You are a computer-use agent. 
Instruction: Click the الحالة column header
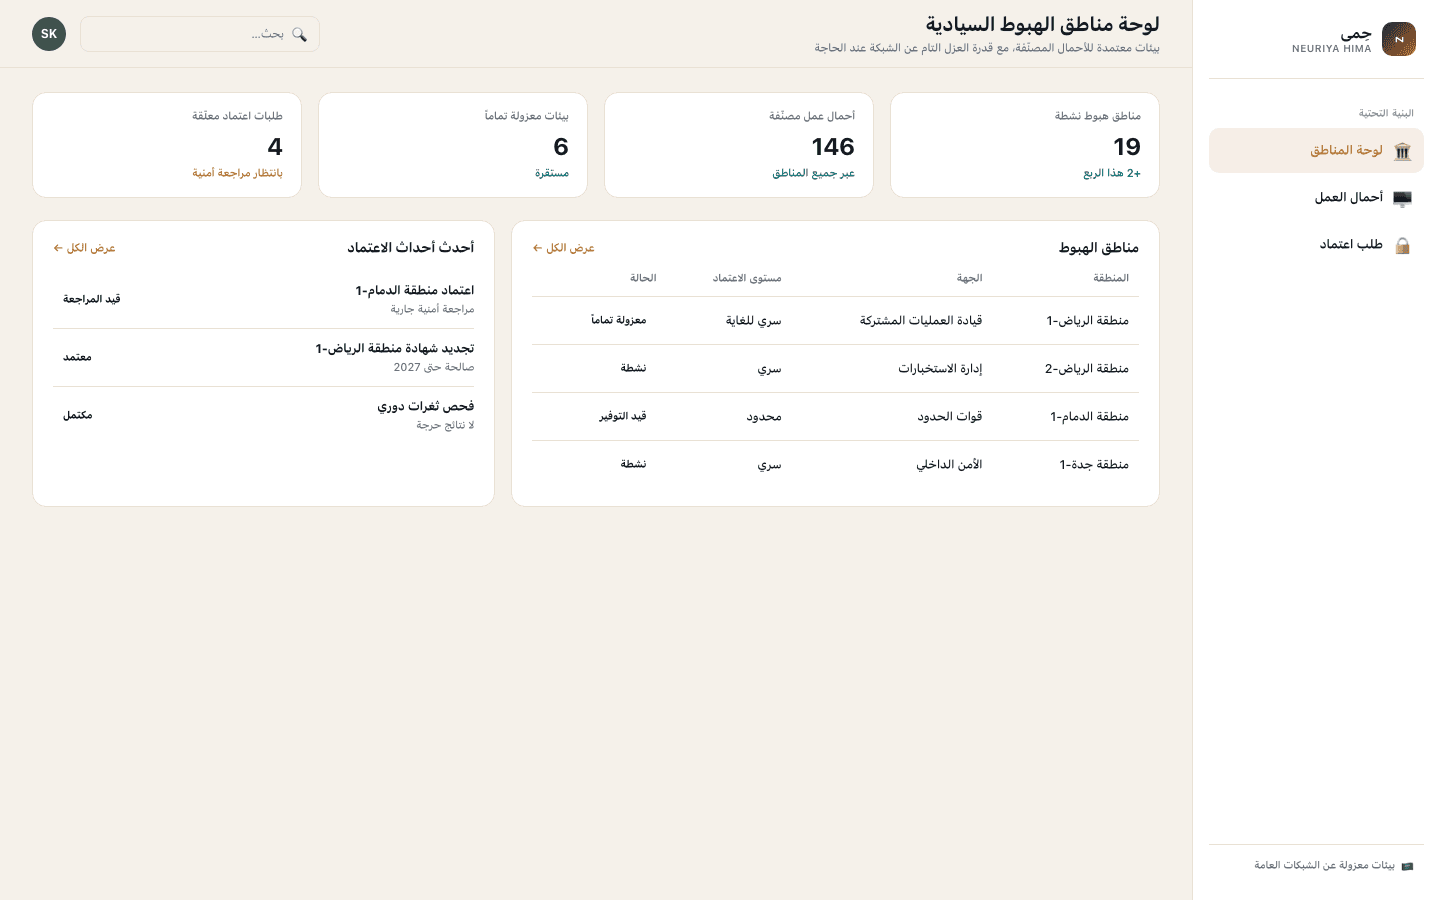(x=643, y=278)
